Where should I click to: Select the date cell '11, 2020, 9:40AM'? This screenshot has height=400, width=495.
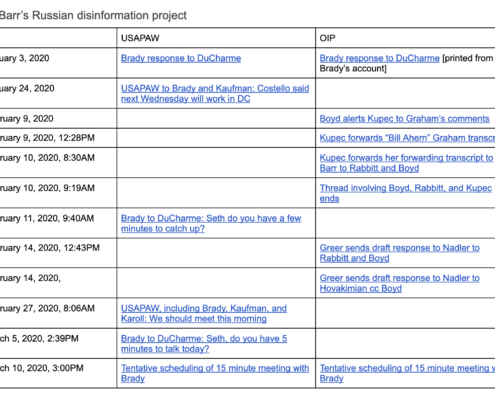(58, 223)
